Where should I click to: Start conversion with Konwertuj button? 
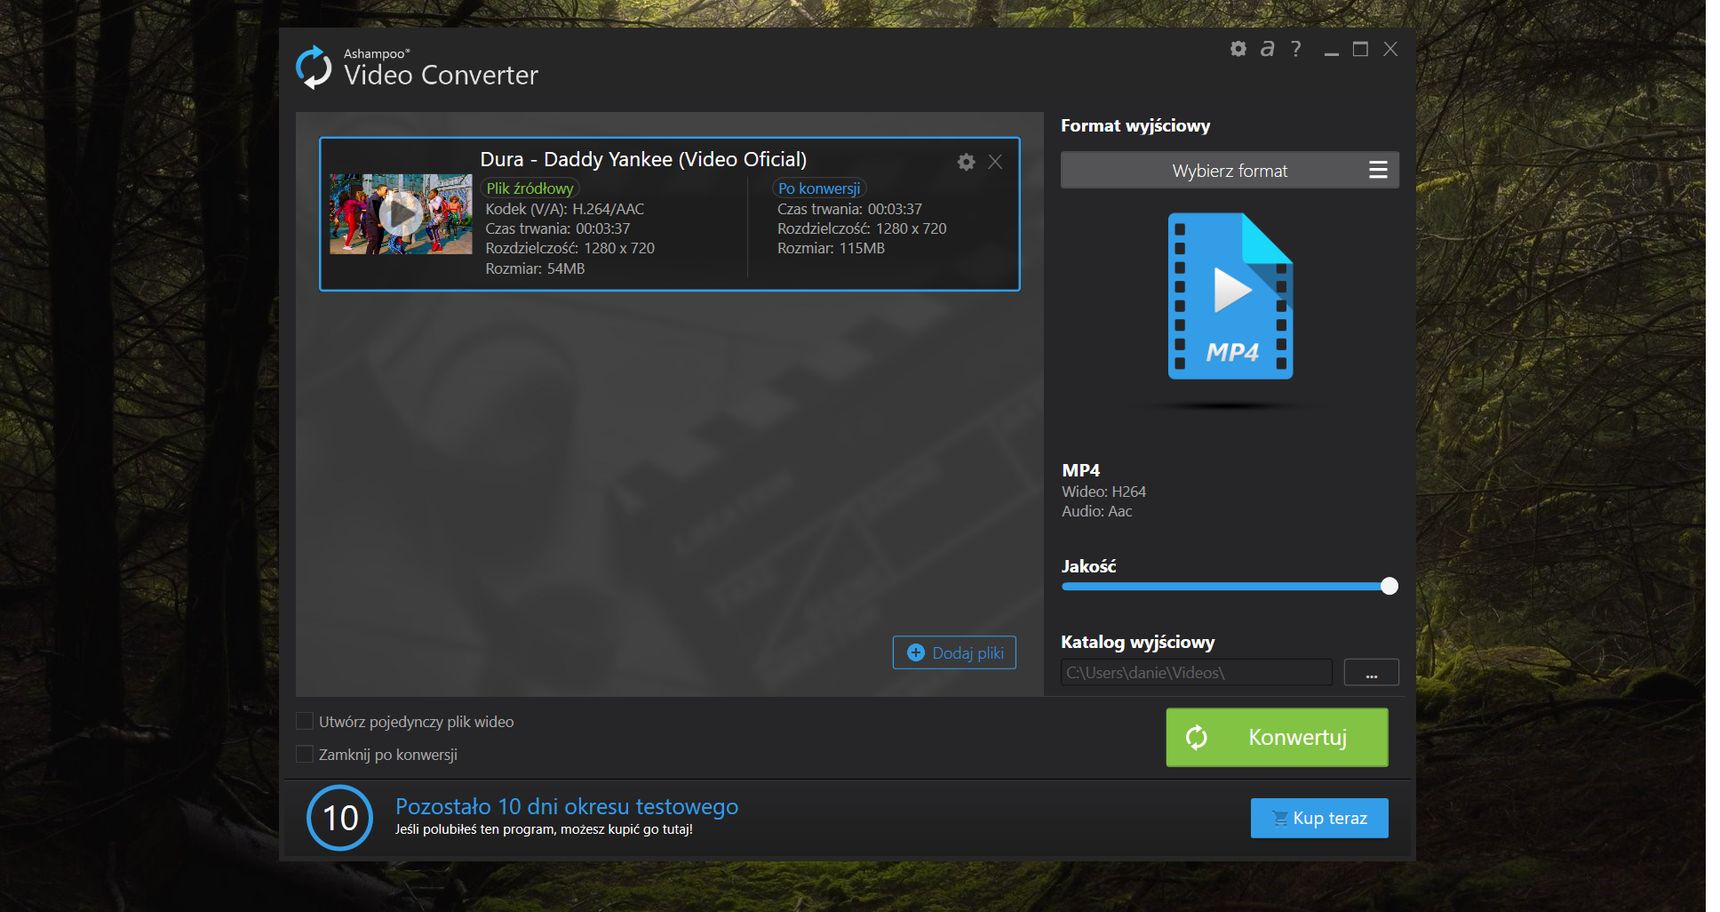click(1277, 737)
